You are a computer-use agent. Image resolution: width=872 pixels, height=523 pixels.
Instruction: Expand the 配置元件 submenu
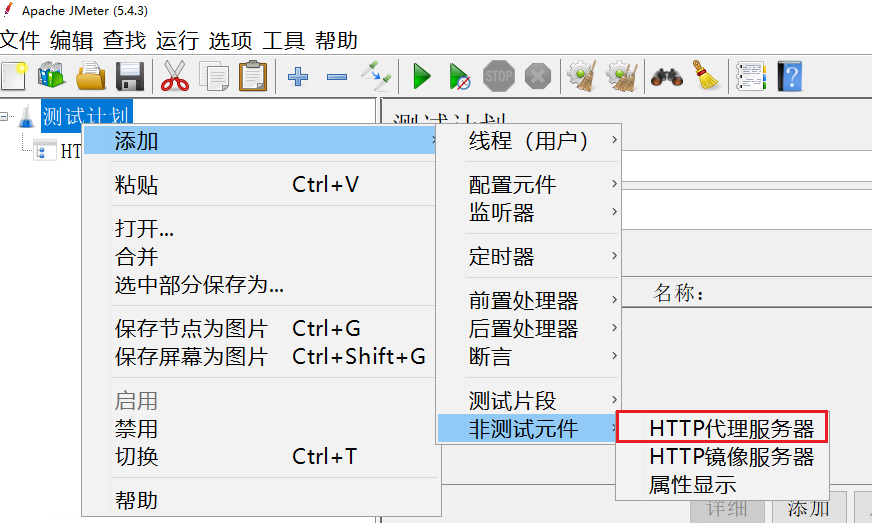[x=528, y=185]
